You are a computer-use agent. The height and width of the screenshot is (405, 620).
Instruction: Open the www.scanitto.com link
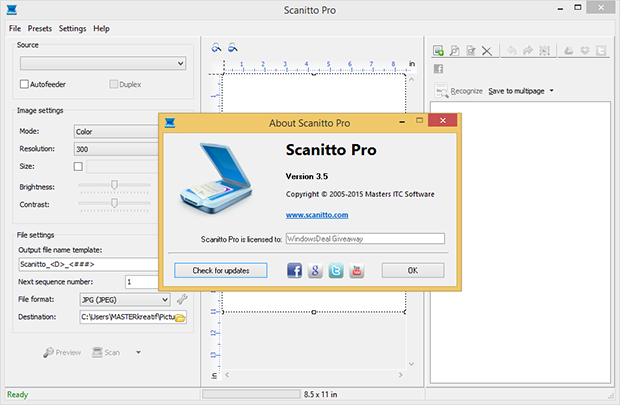(x=317, y=215)
